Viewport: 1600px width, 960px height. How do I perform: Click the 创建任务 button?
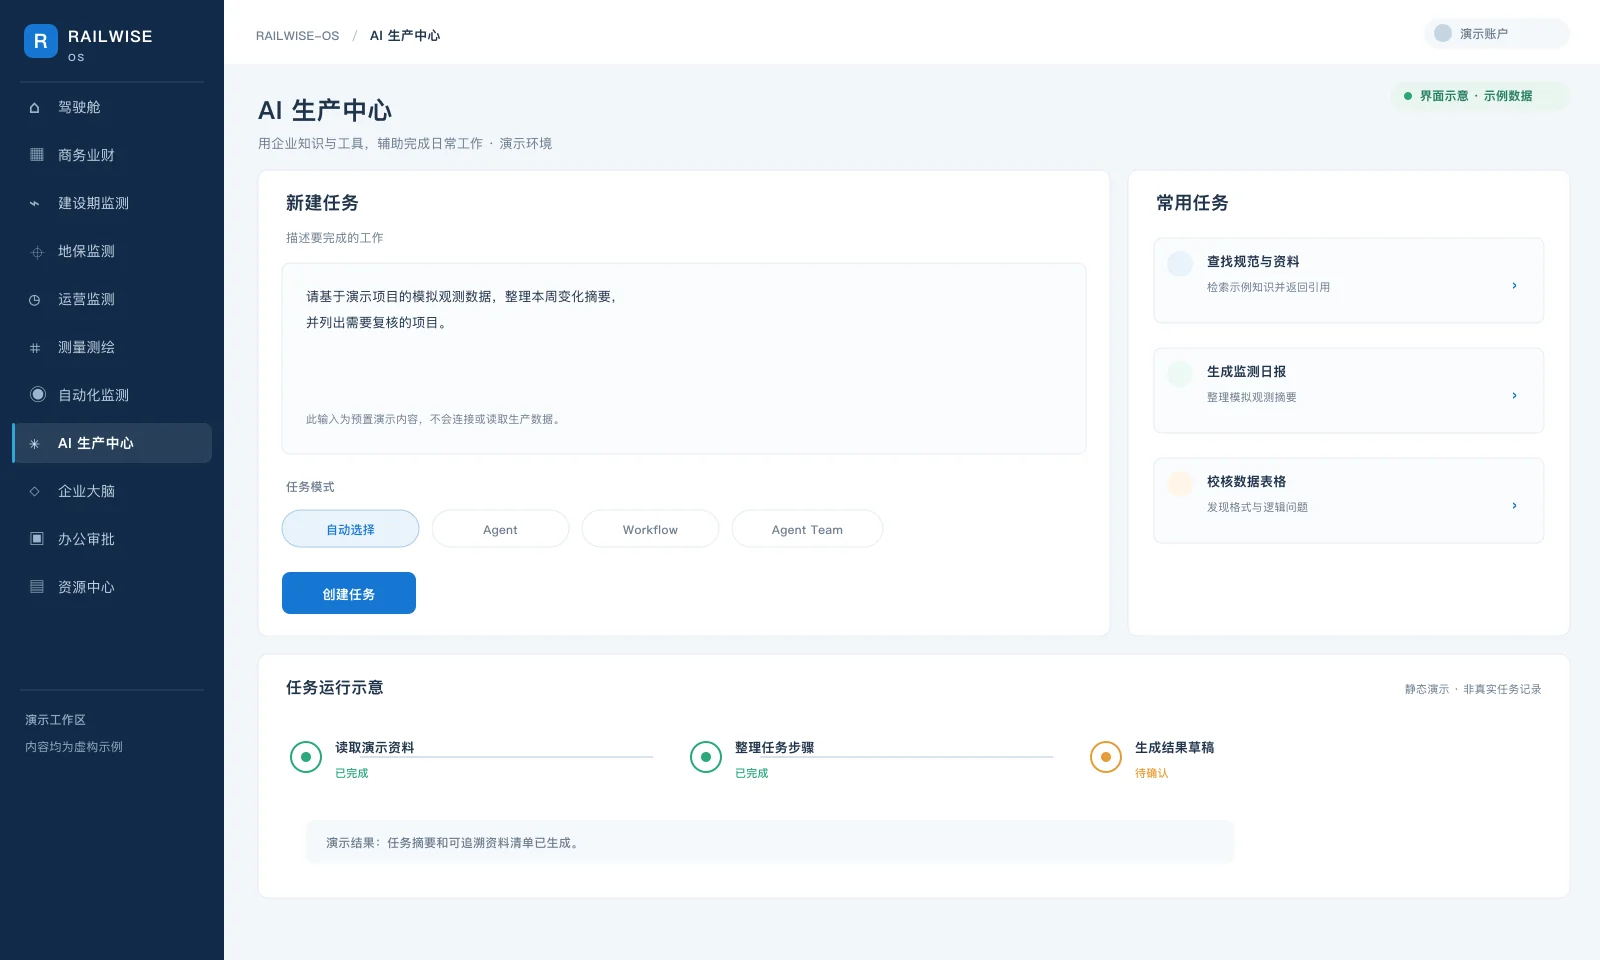pyautogui.click(x=349, y=593)
